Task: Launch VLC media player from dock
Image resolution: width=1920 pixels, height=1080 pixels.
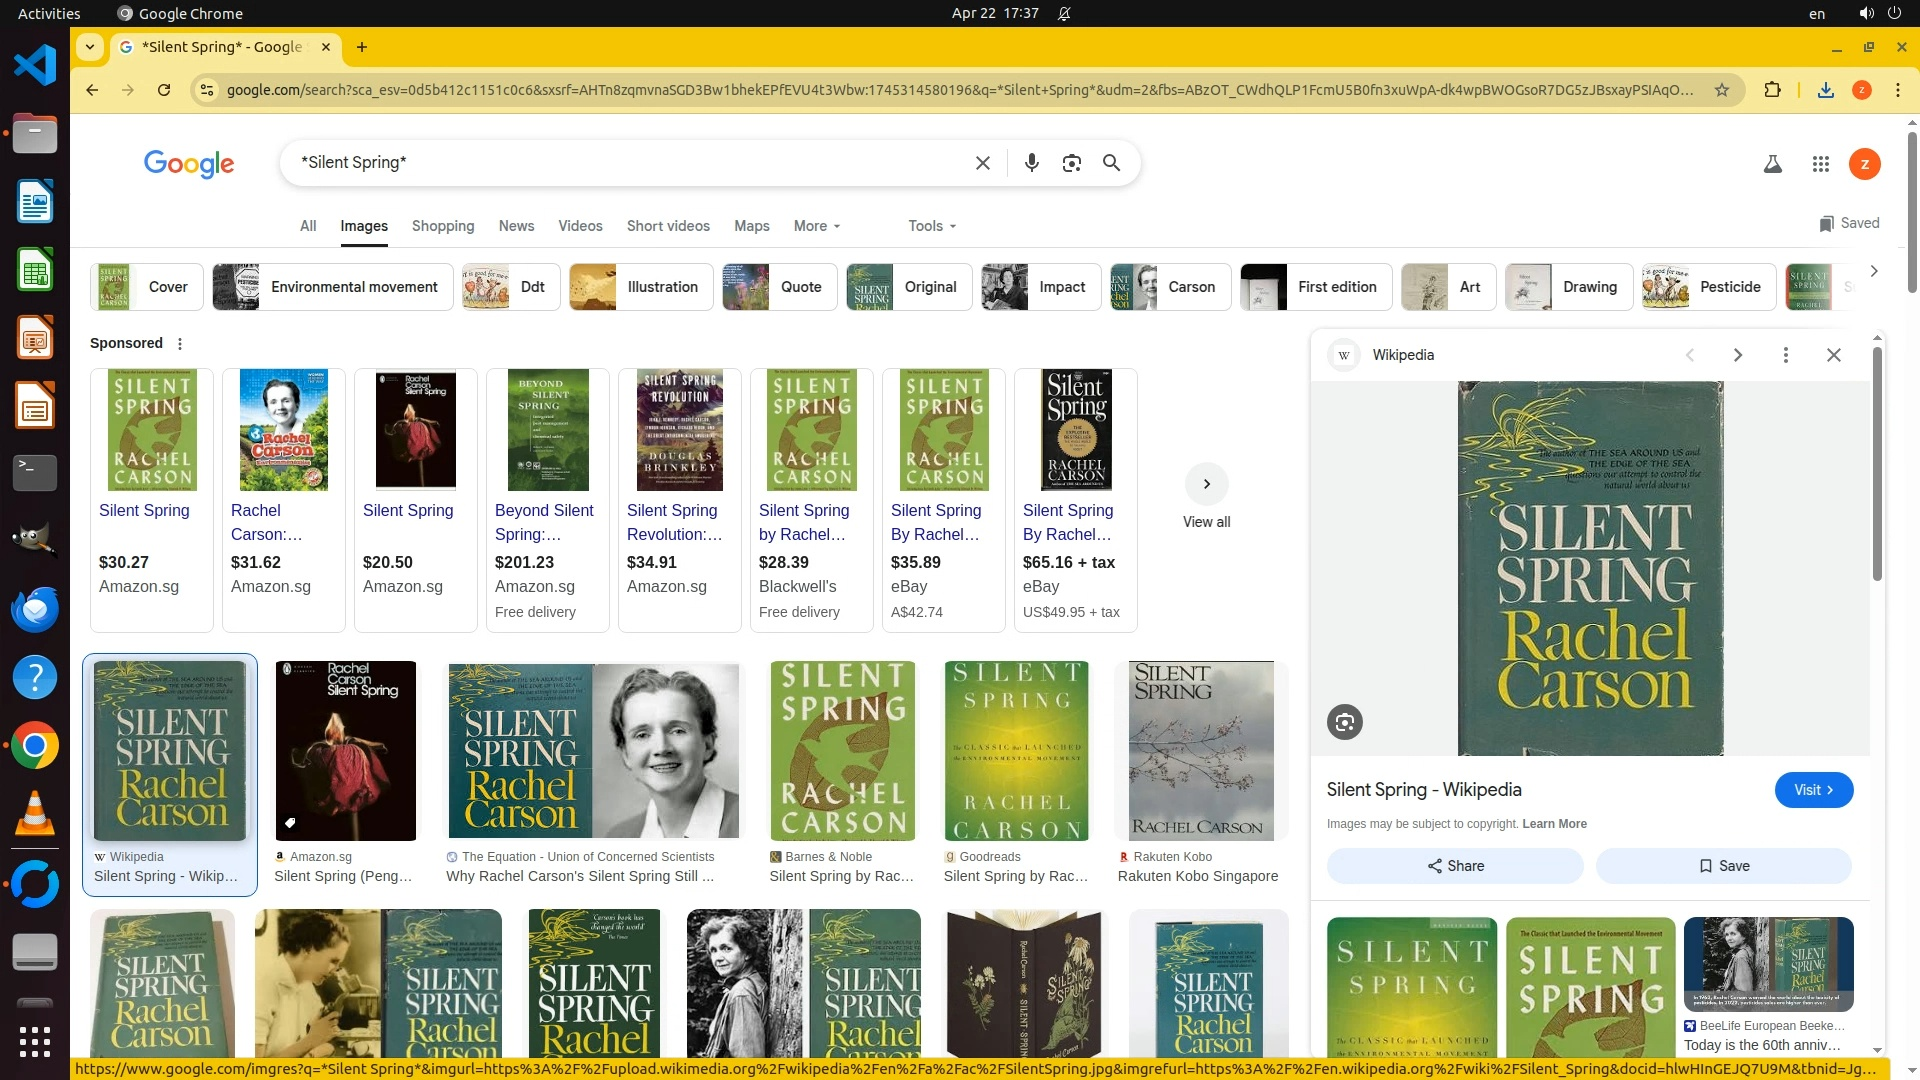Action: [34, 814]
